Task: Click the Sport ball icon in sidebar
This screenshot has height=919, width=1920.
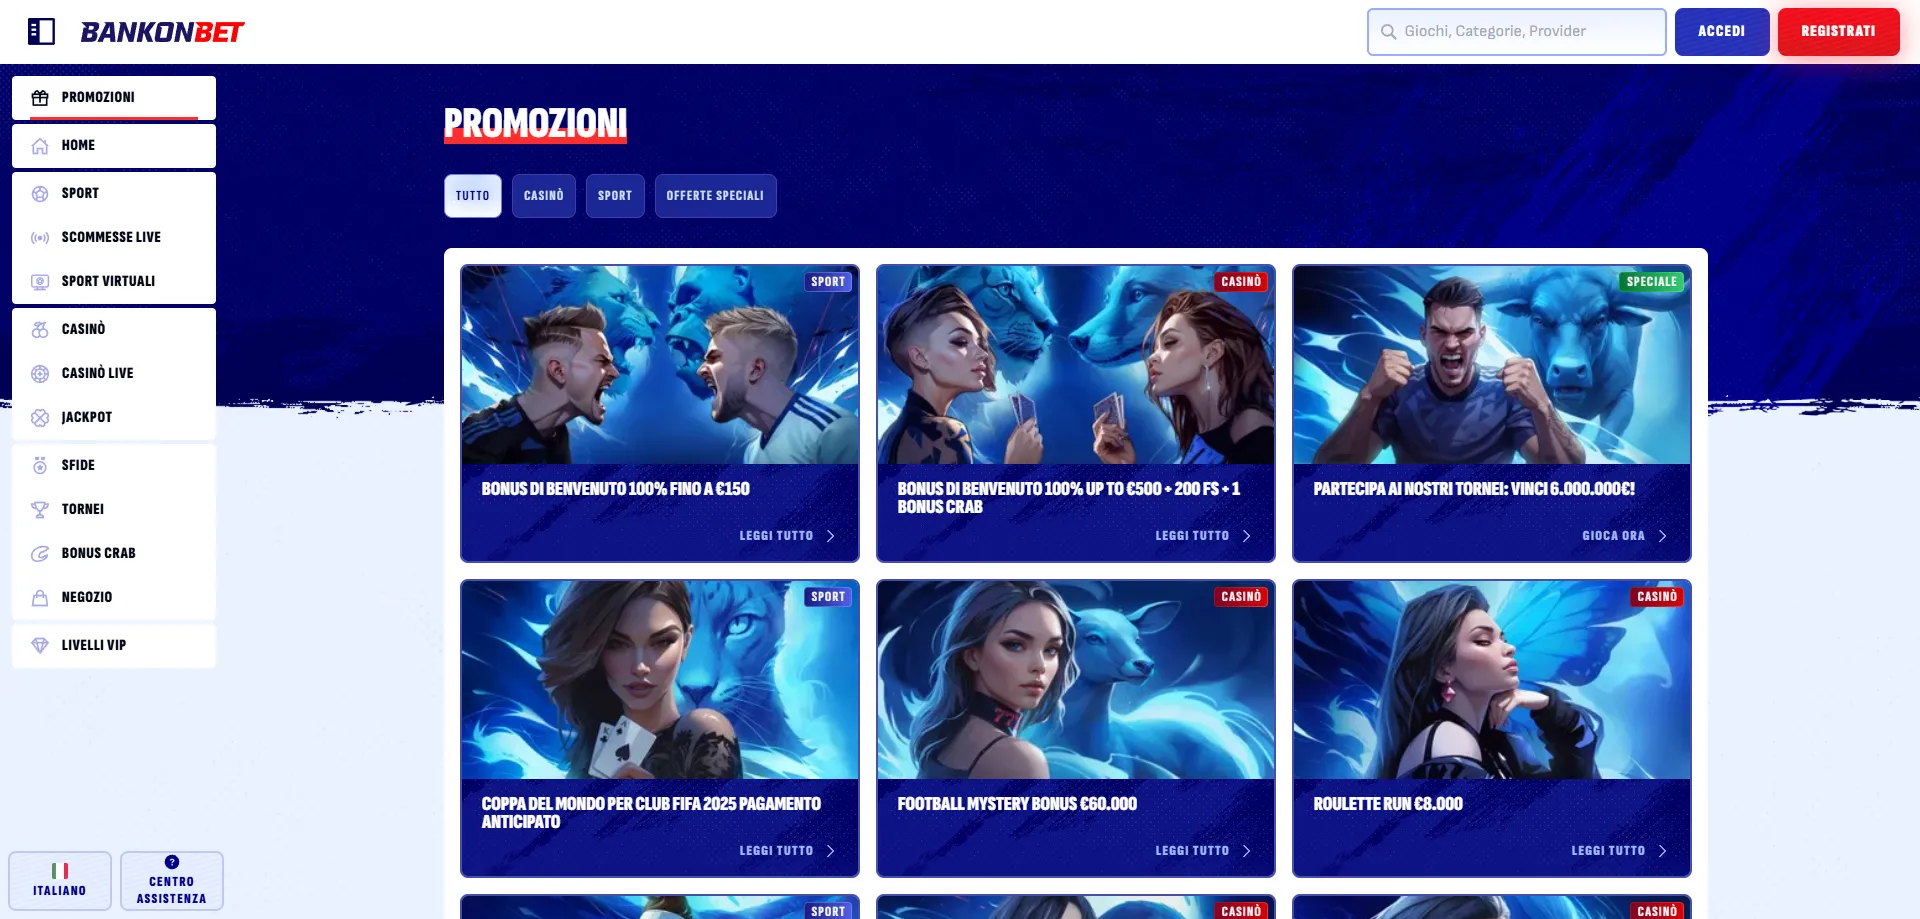Action: 40,194
